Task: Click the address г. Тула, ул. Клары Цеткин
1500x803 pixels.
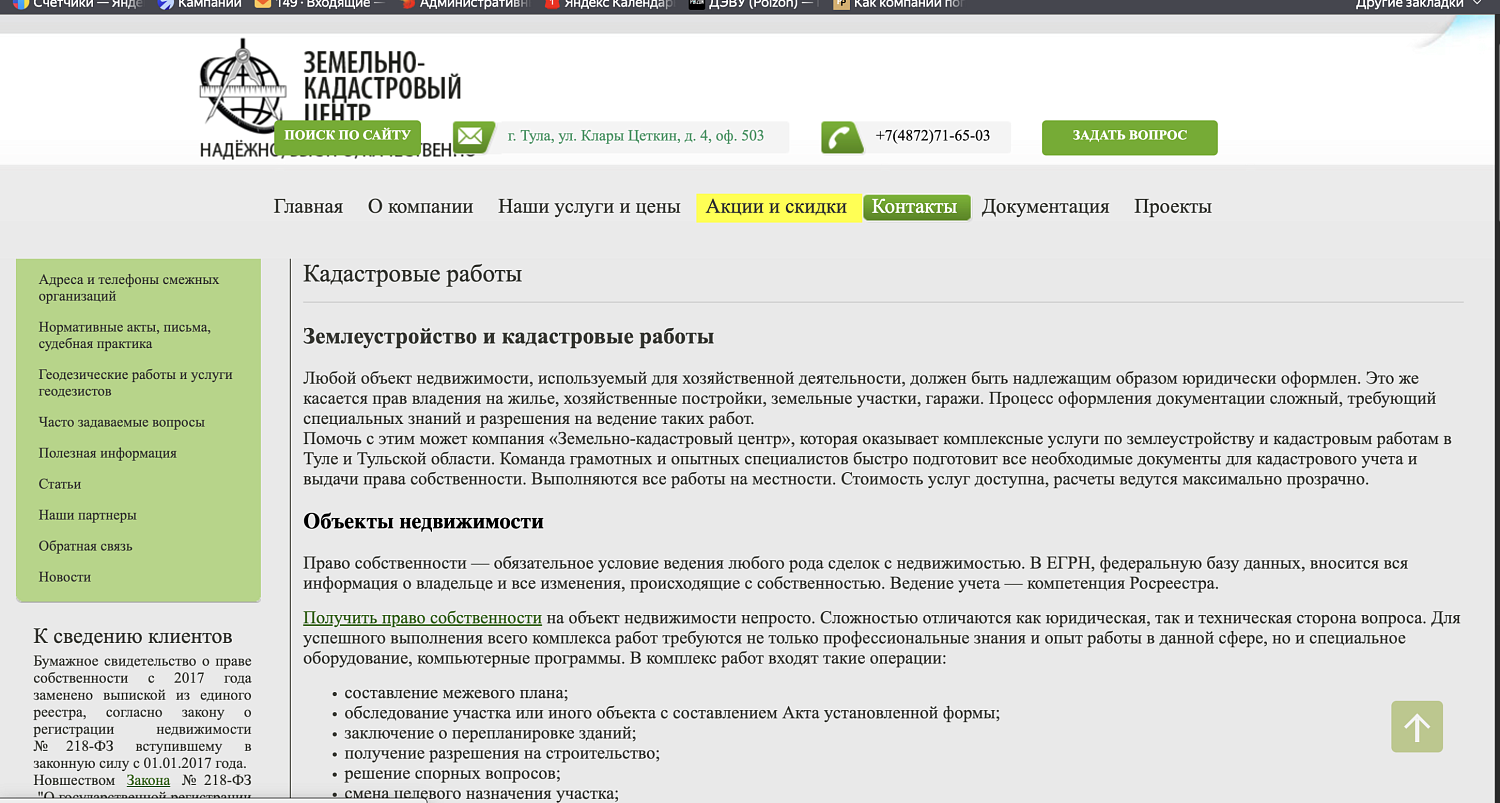Action: [636, 136]
